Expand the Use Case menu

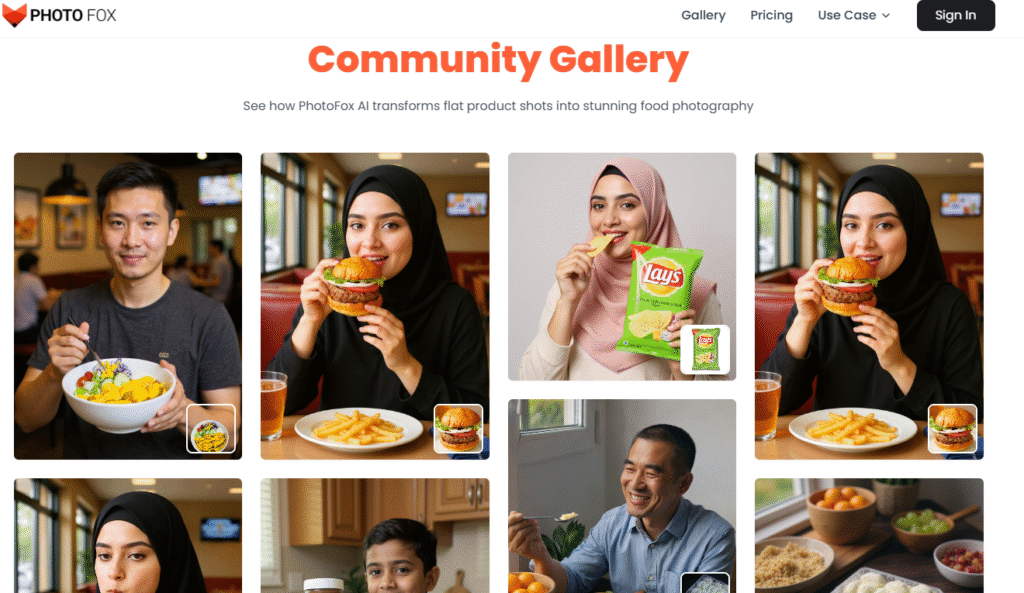(854, 15)
